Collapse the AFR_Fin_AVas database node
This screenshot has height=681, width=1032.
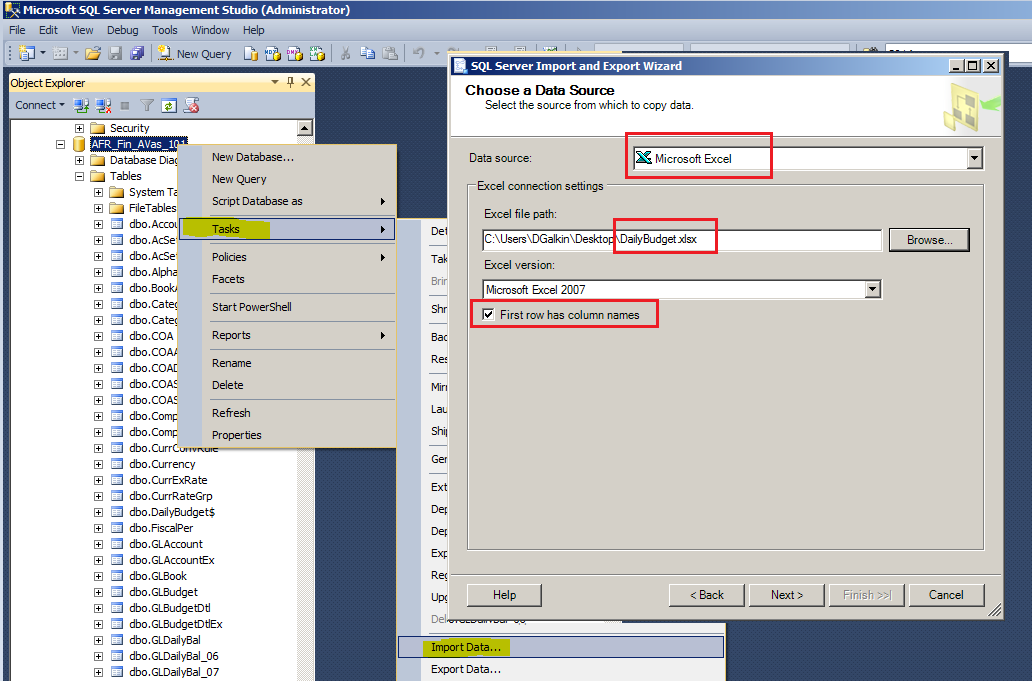61,144
